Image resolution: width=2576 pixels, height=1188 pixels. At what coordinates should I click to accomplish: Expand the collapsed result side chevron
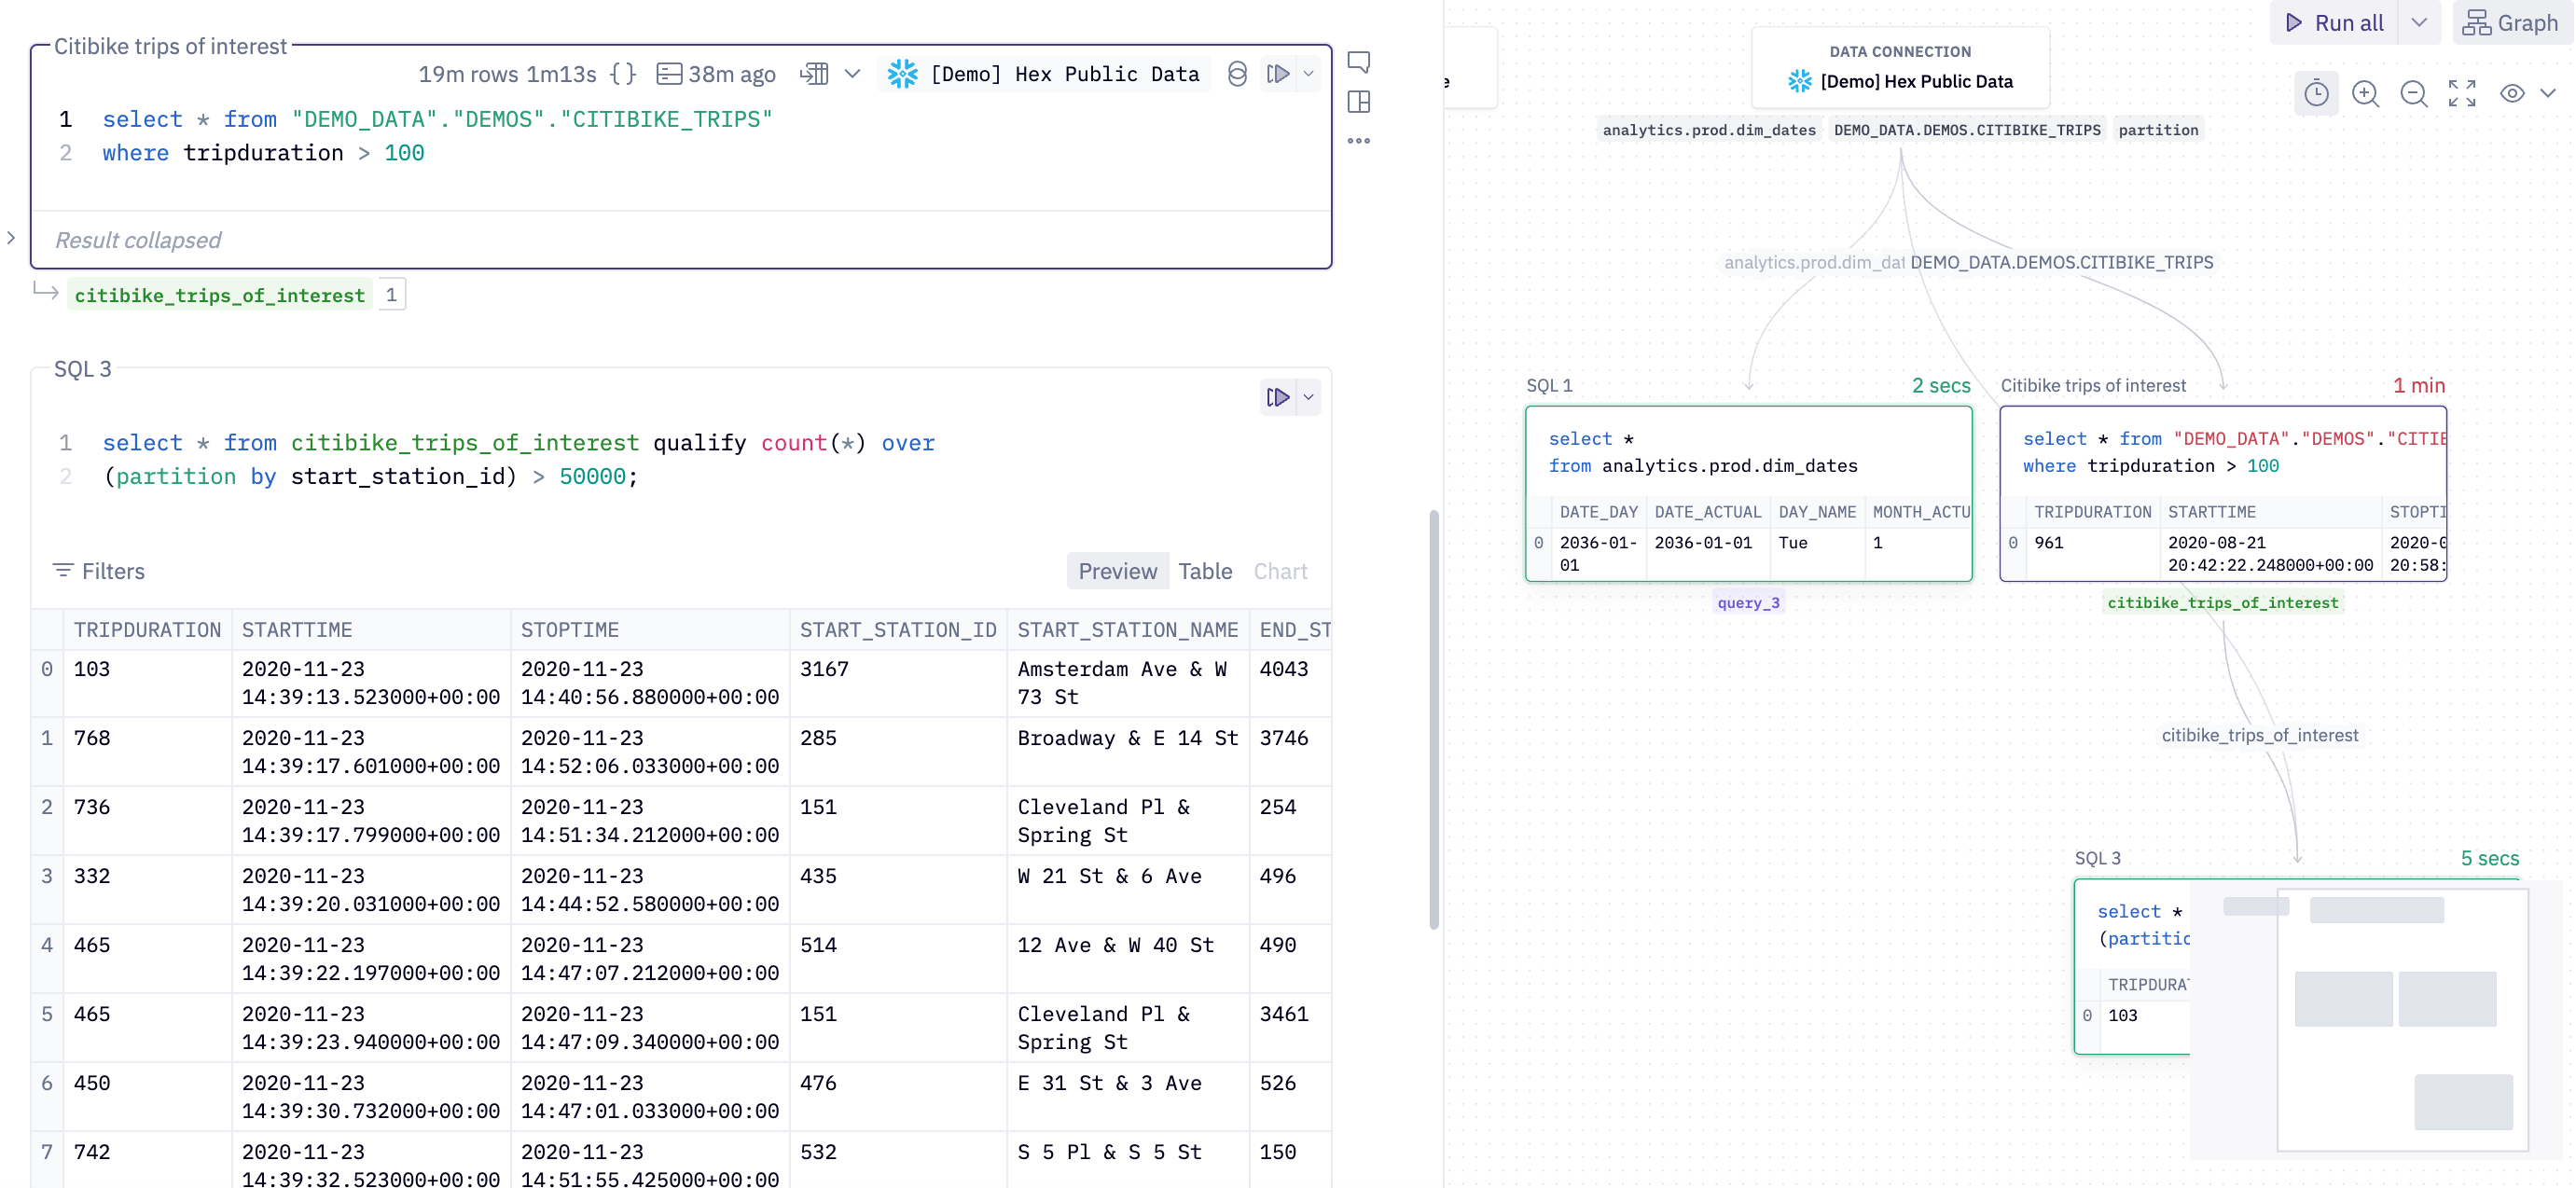point(11,238)
